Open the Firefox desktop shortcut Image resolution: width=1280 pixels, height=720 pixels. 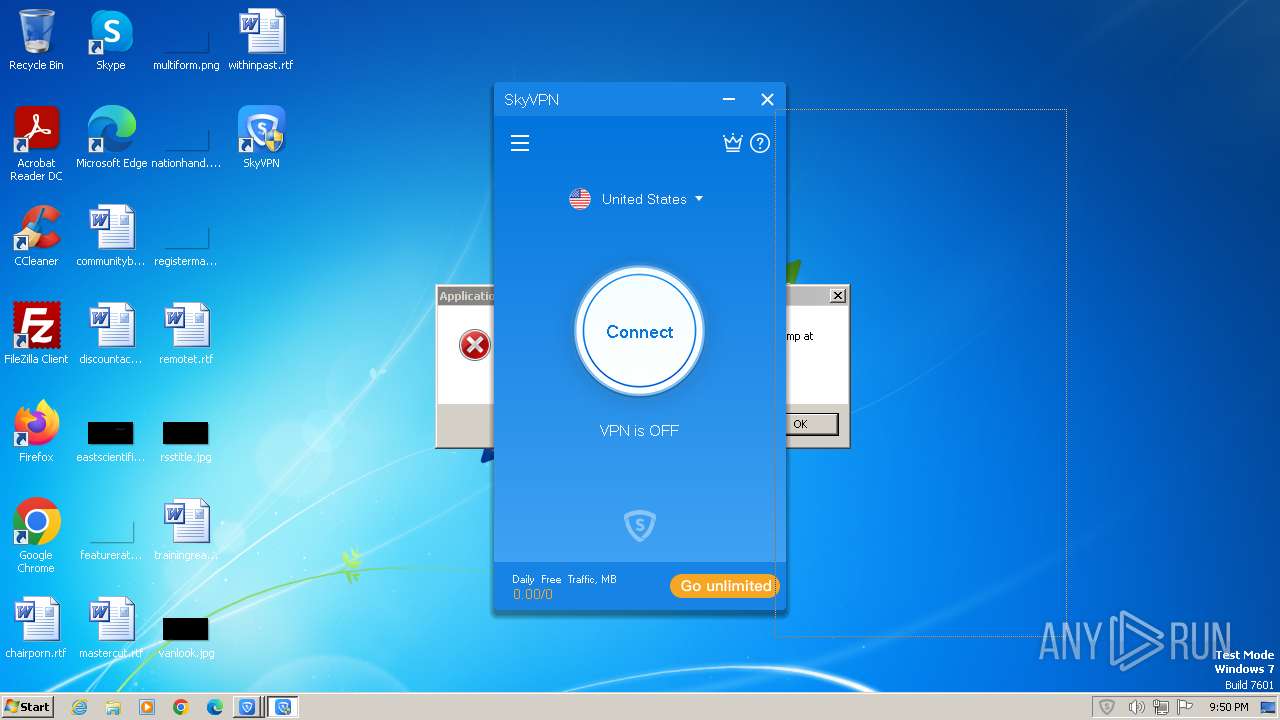(36, 432)
